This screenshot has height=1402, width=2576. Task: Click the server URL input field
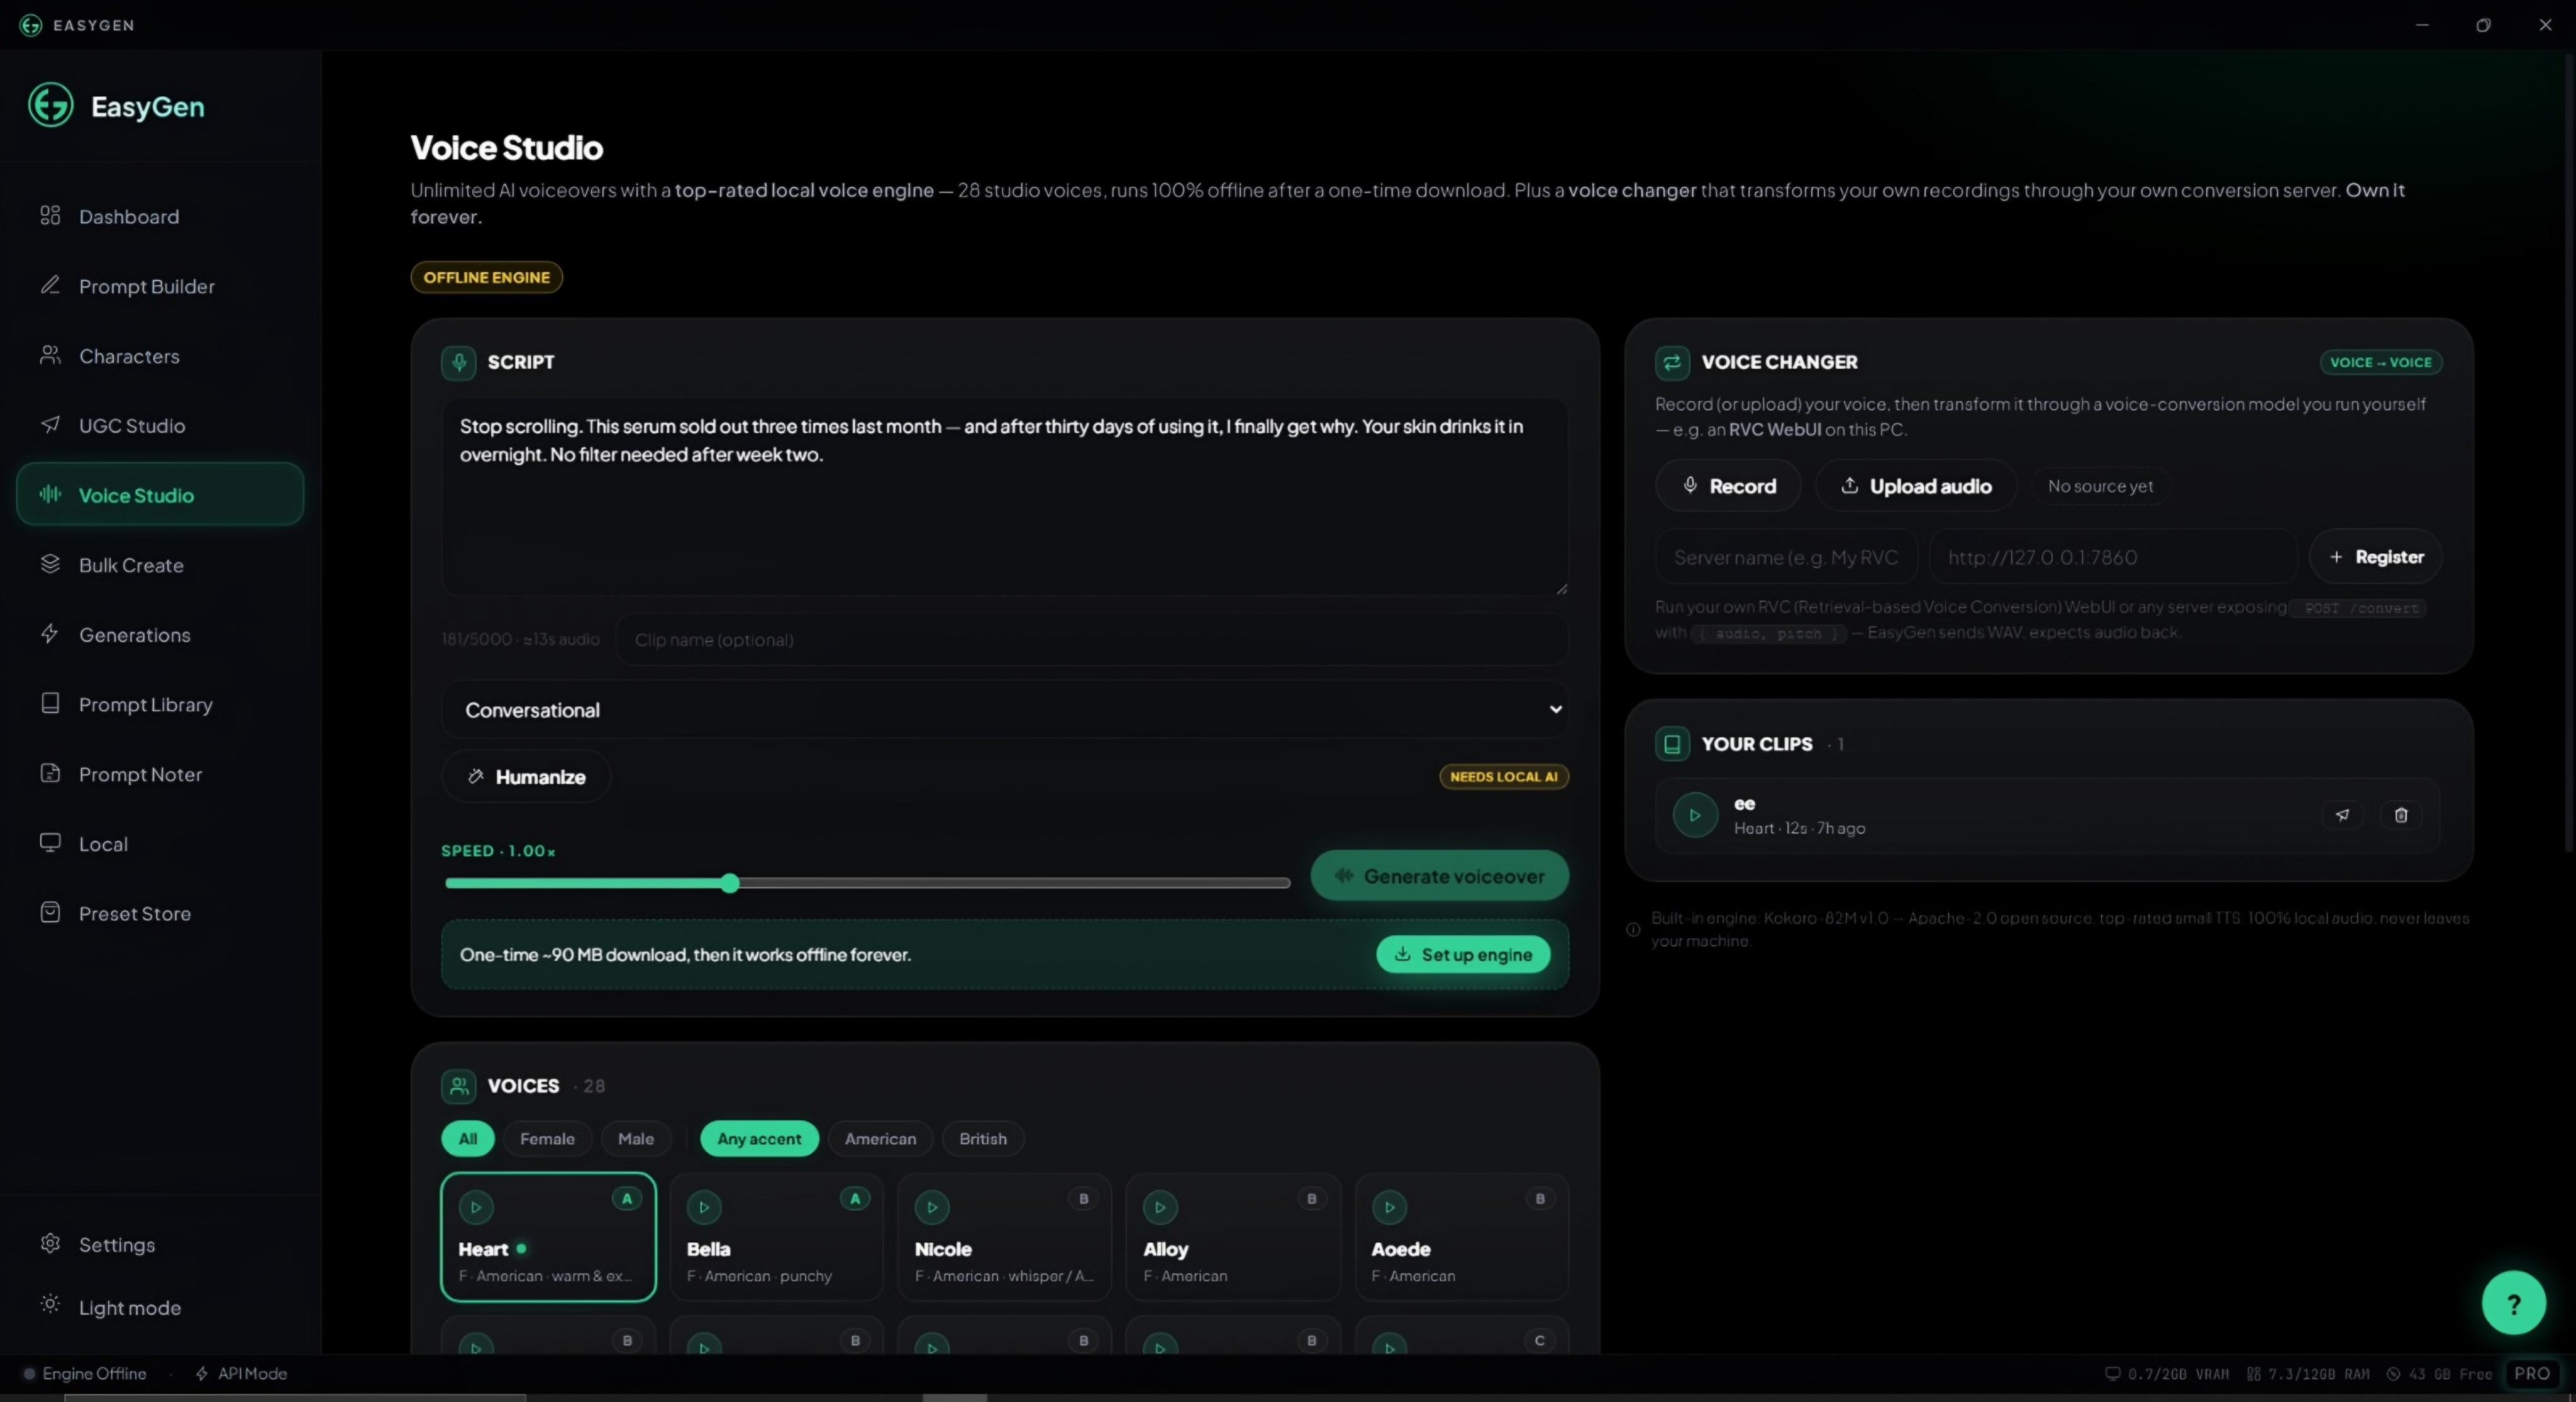point(2113,556)
